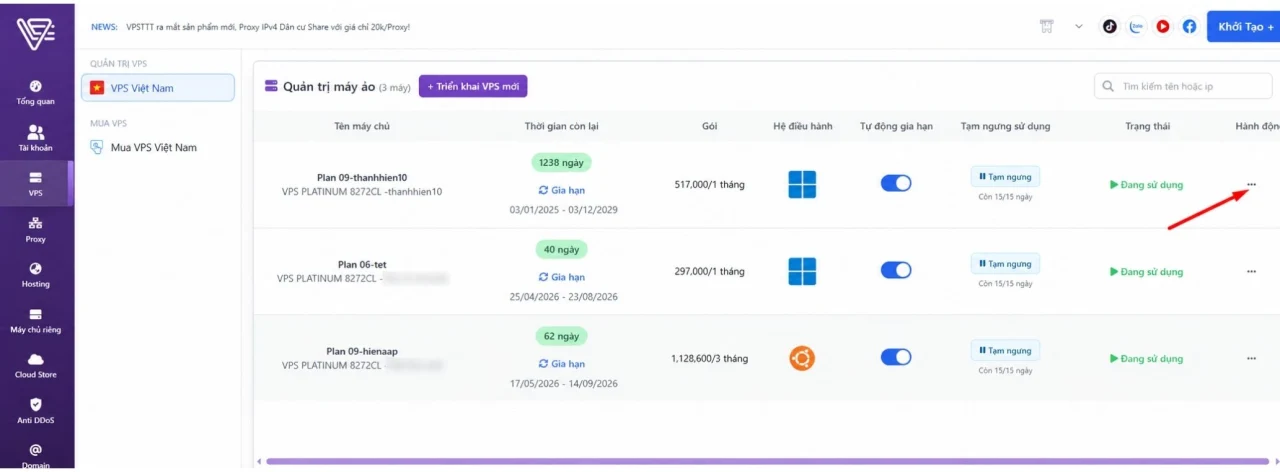
Task: Select VPS in the left sidebar
Action: (x=36, y=184)
